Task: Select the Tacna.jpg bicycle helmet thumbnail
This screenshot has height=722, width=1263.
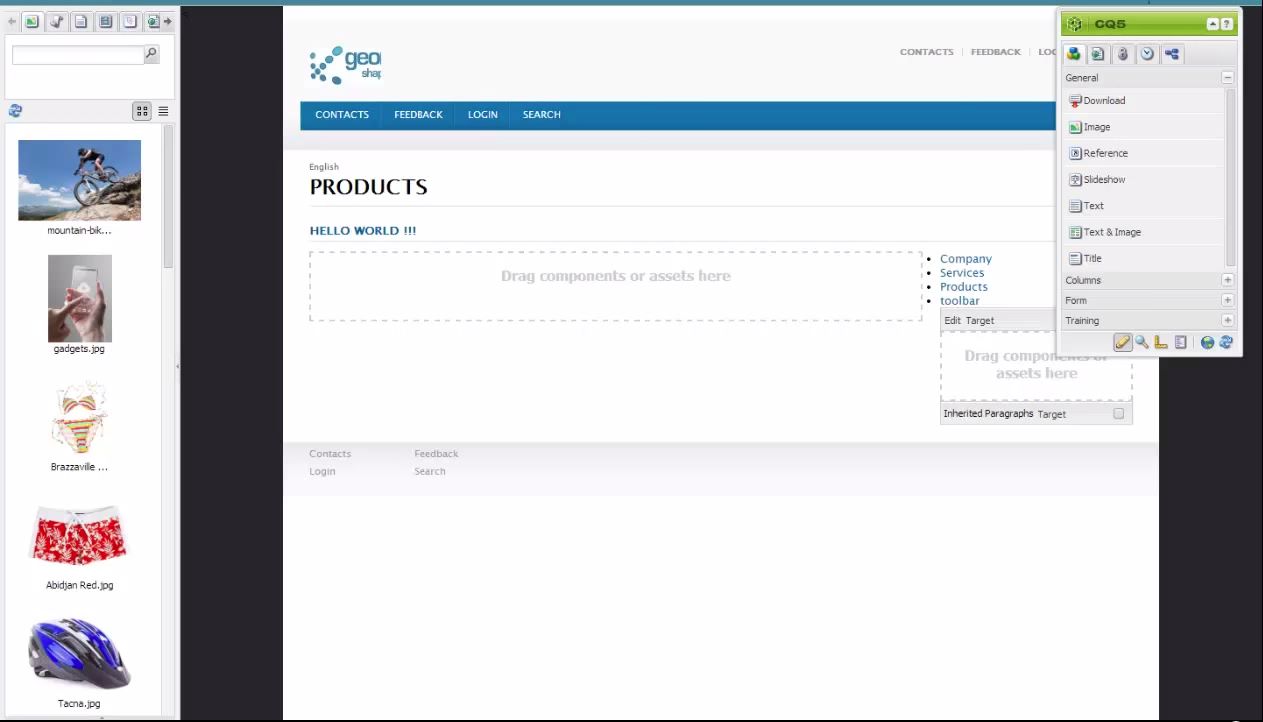Action: pyautogui.click(x=79, y=653)
